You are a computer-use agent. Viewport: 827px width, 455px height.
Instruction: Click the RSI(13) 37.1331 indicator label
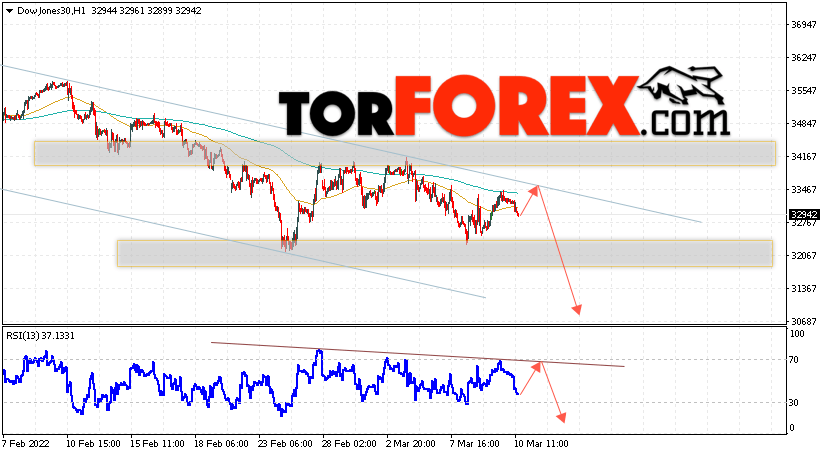[x=40, y=336]
